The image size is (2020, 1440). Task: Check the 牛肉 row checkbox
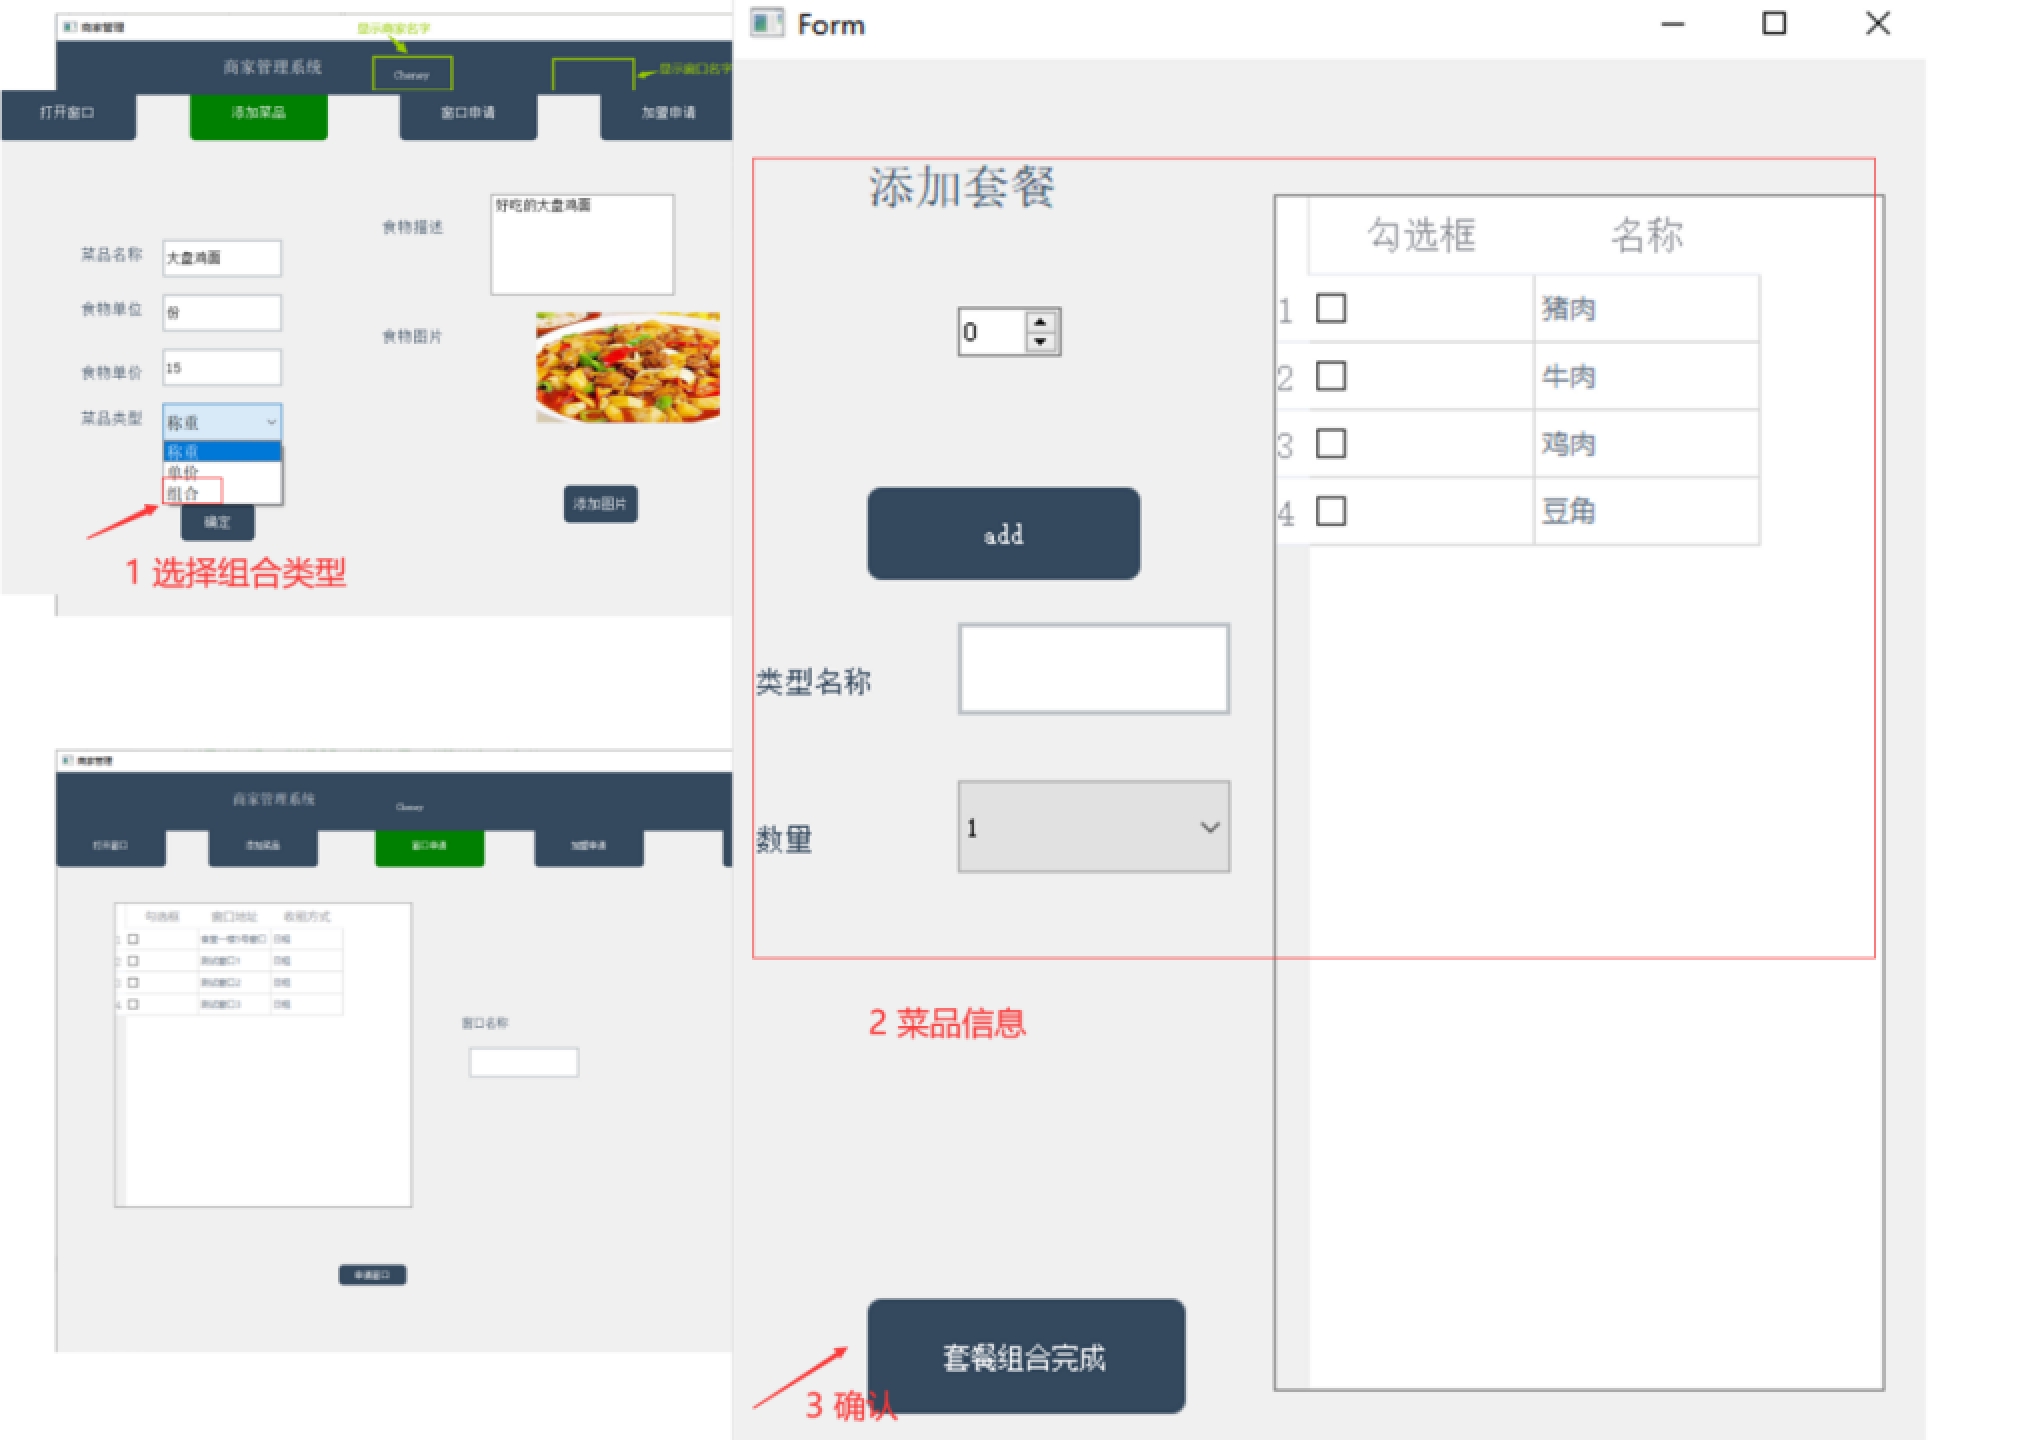click(1330, 376)
